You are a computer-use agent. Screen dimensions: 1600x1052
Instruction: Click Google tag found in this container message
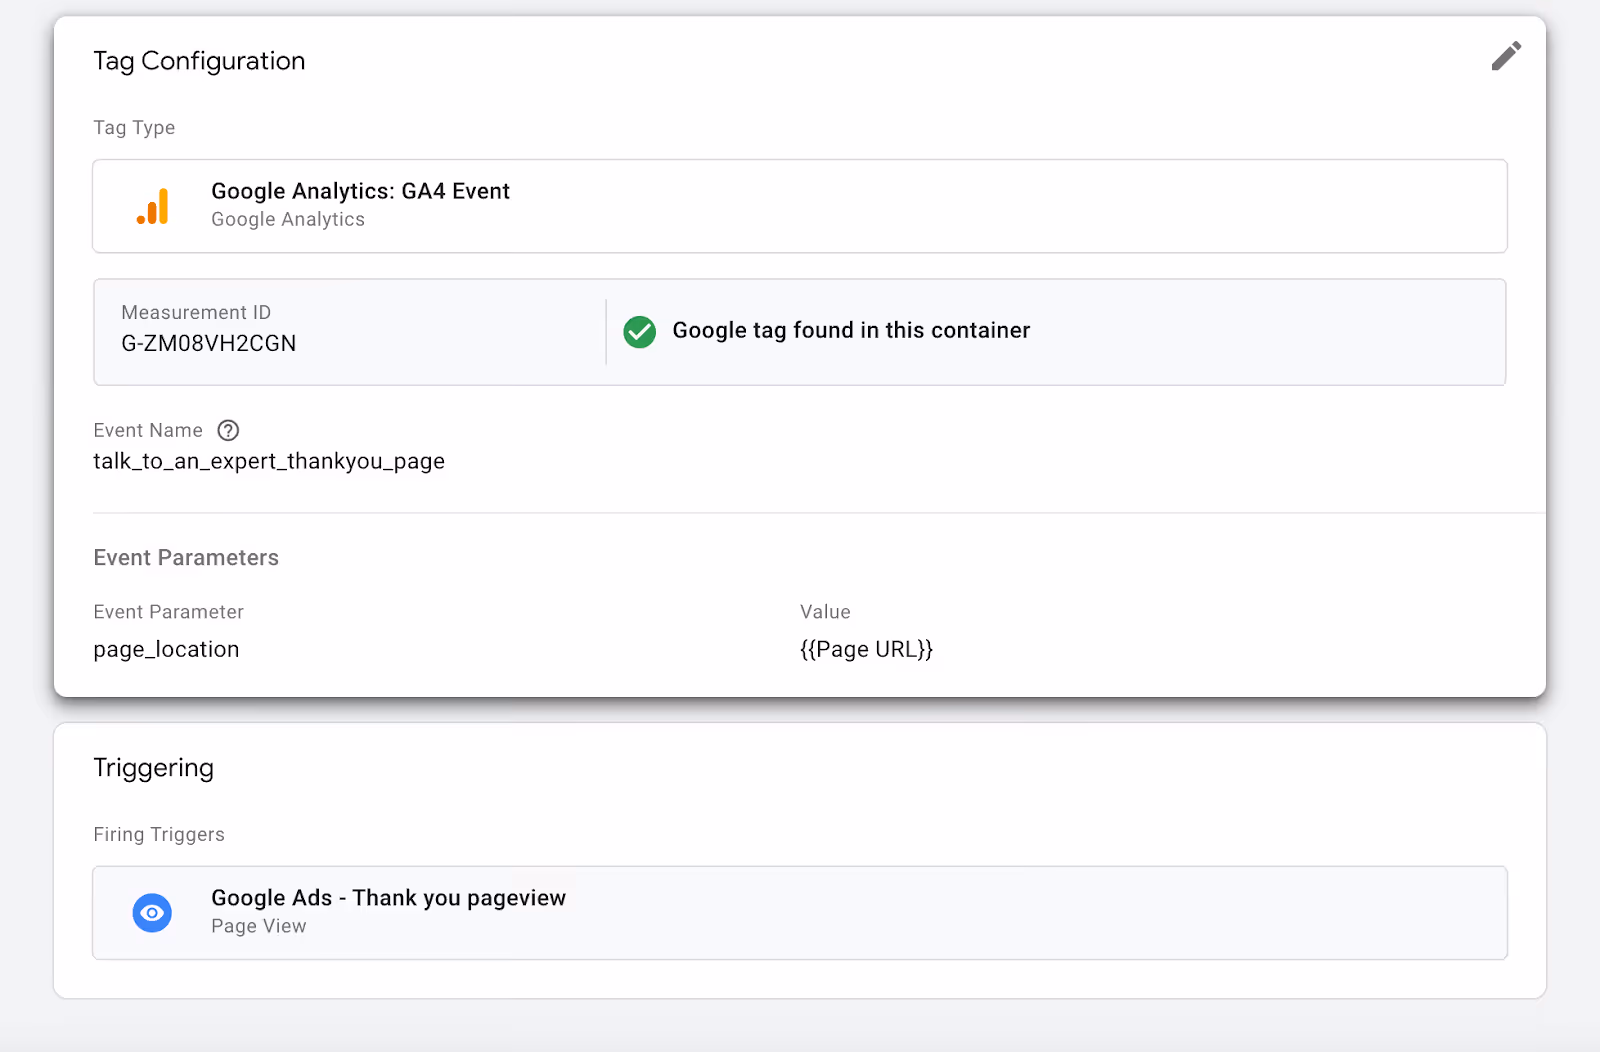851,331
